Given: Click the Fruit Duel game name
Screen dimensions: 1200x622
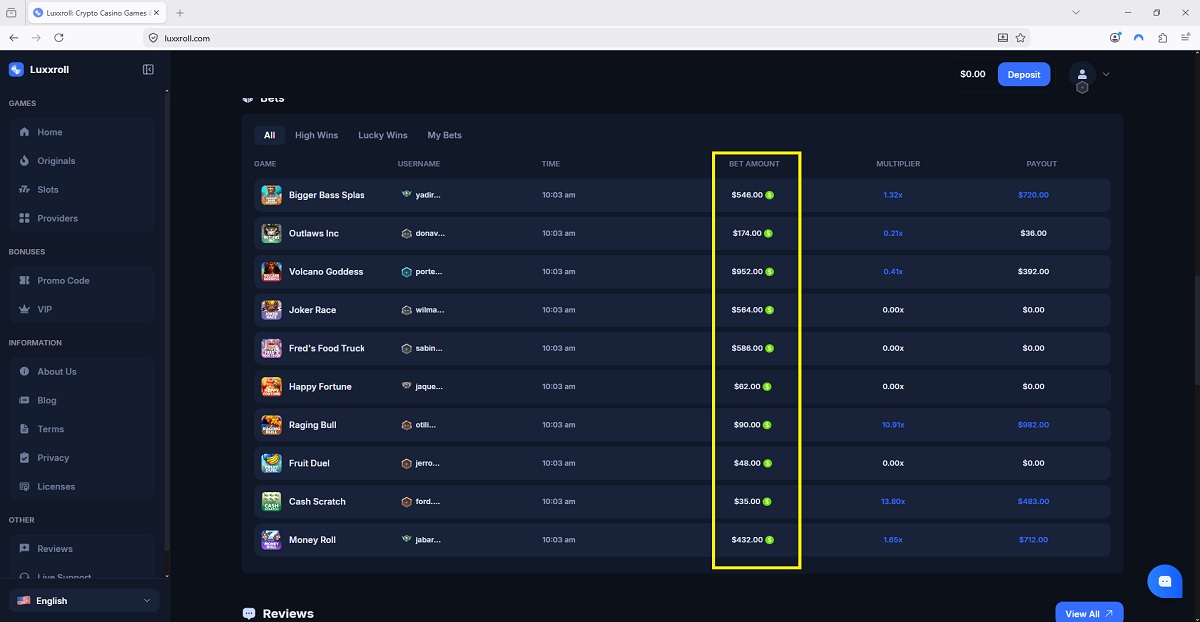Looking at the screenshot, I should [x=309, y=463].
